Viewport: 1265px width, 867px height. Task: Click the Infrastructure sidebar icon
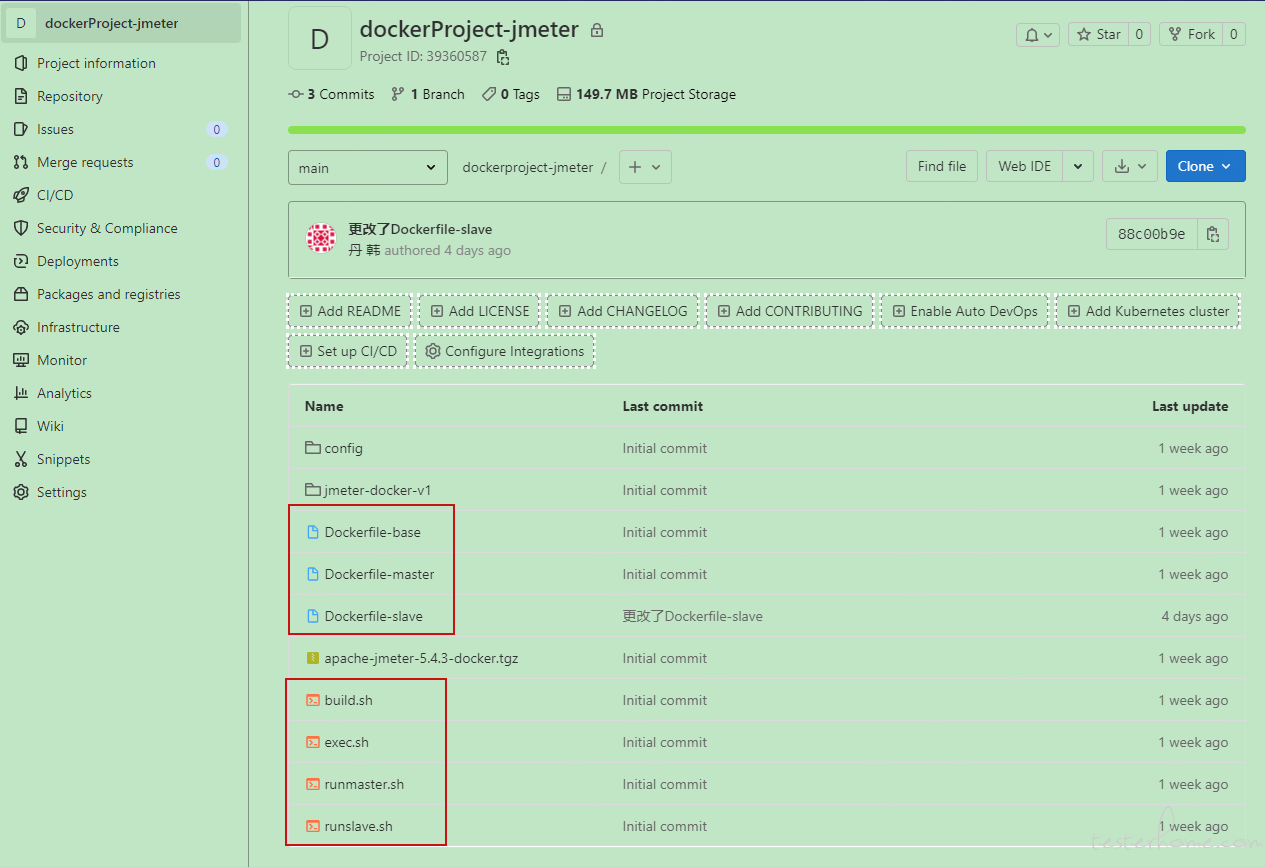pos(20,327)
